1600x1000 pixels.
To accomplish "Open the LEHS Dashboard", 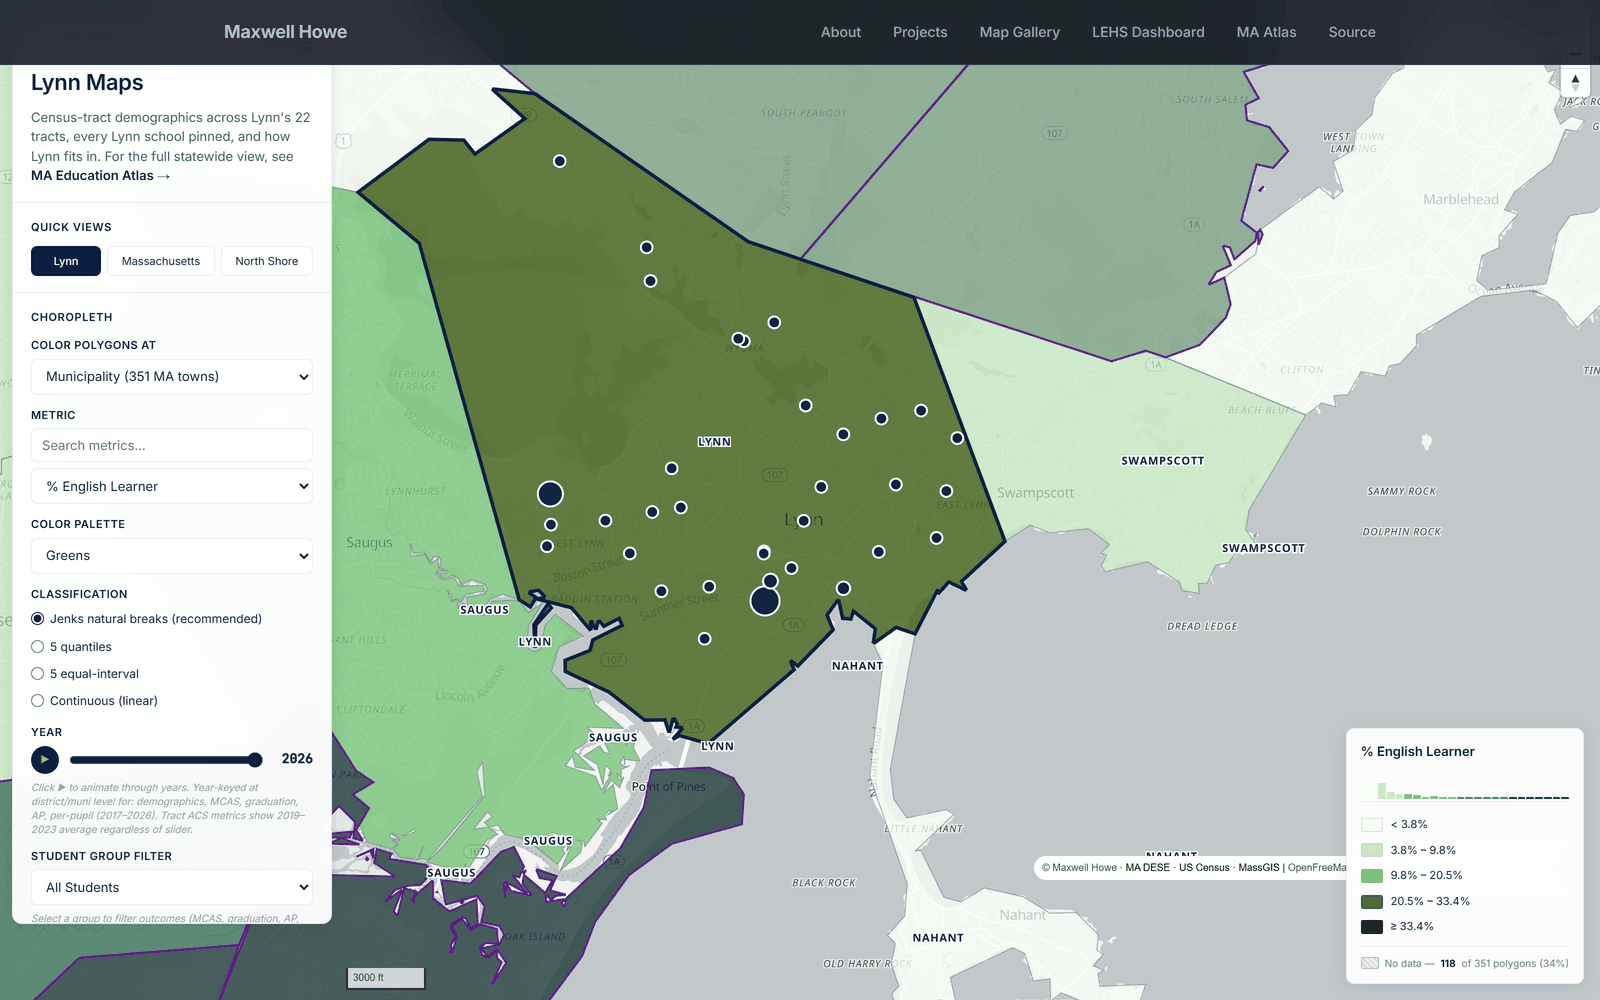I will pos(1148,32).
